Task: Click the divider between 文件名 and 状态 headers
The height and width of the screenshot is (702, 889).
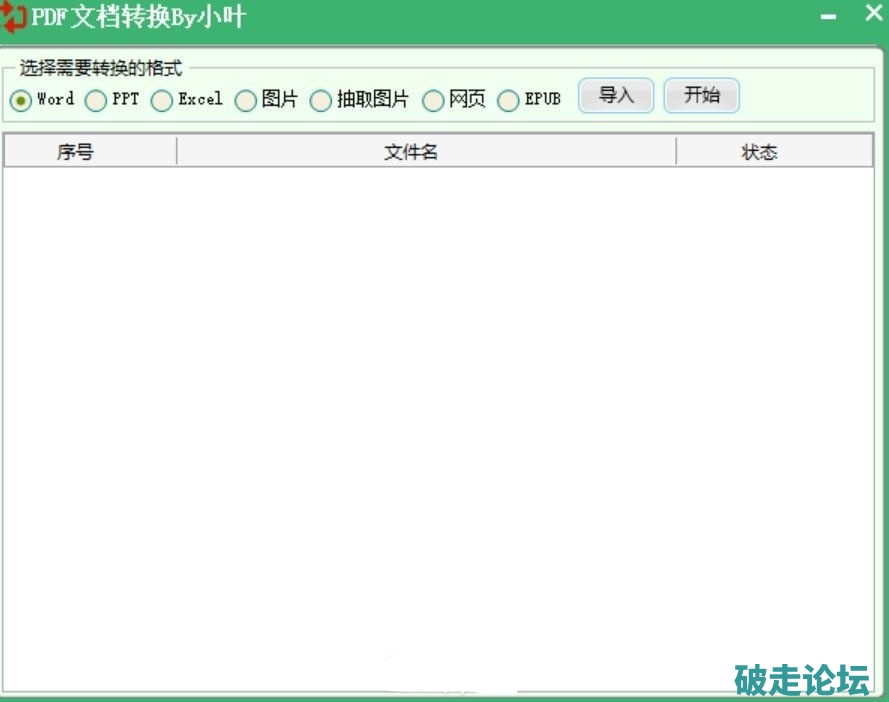Action: (676, 152)
